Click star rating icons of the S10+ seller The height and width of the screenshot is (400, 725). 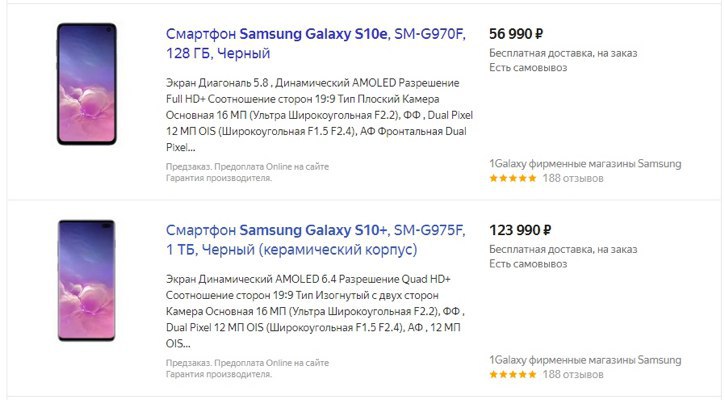(x=513, y=374)
